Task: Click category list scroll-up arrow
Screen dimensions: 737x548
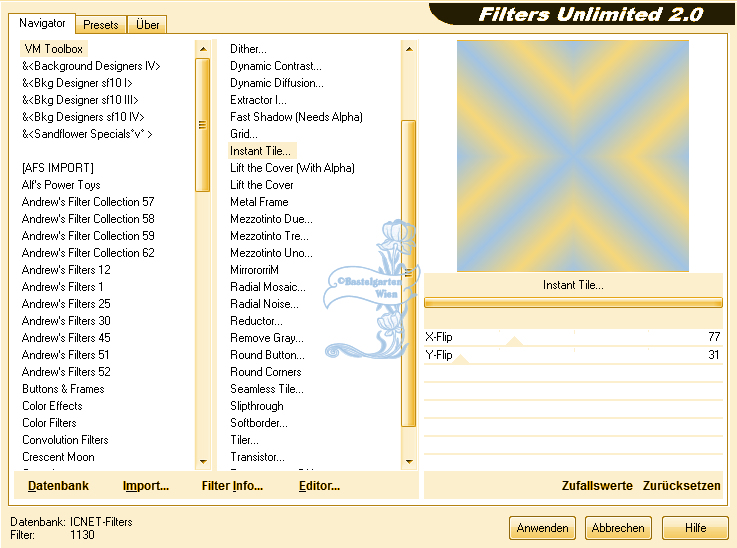Action: pos(203,49)
